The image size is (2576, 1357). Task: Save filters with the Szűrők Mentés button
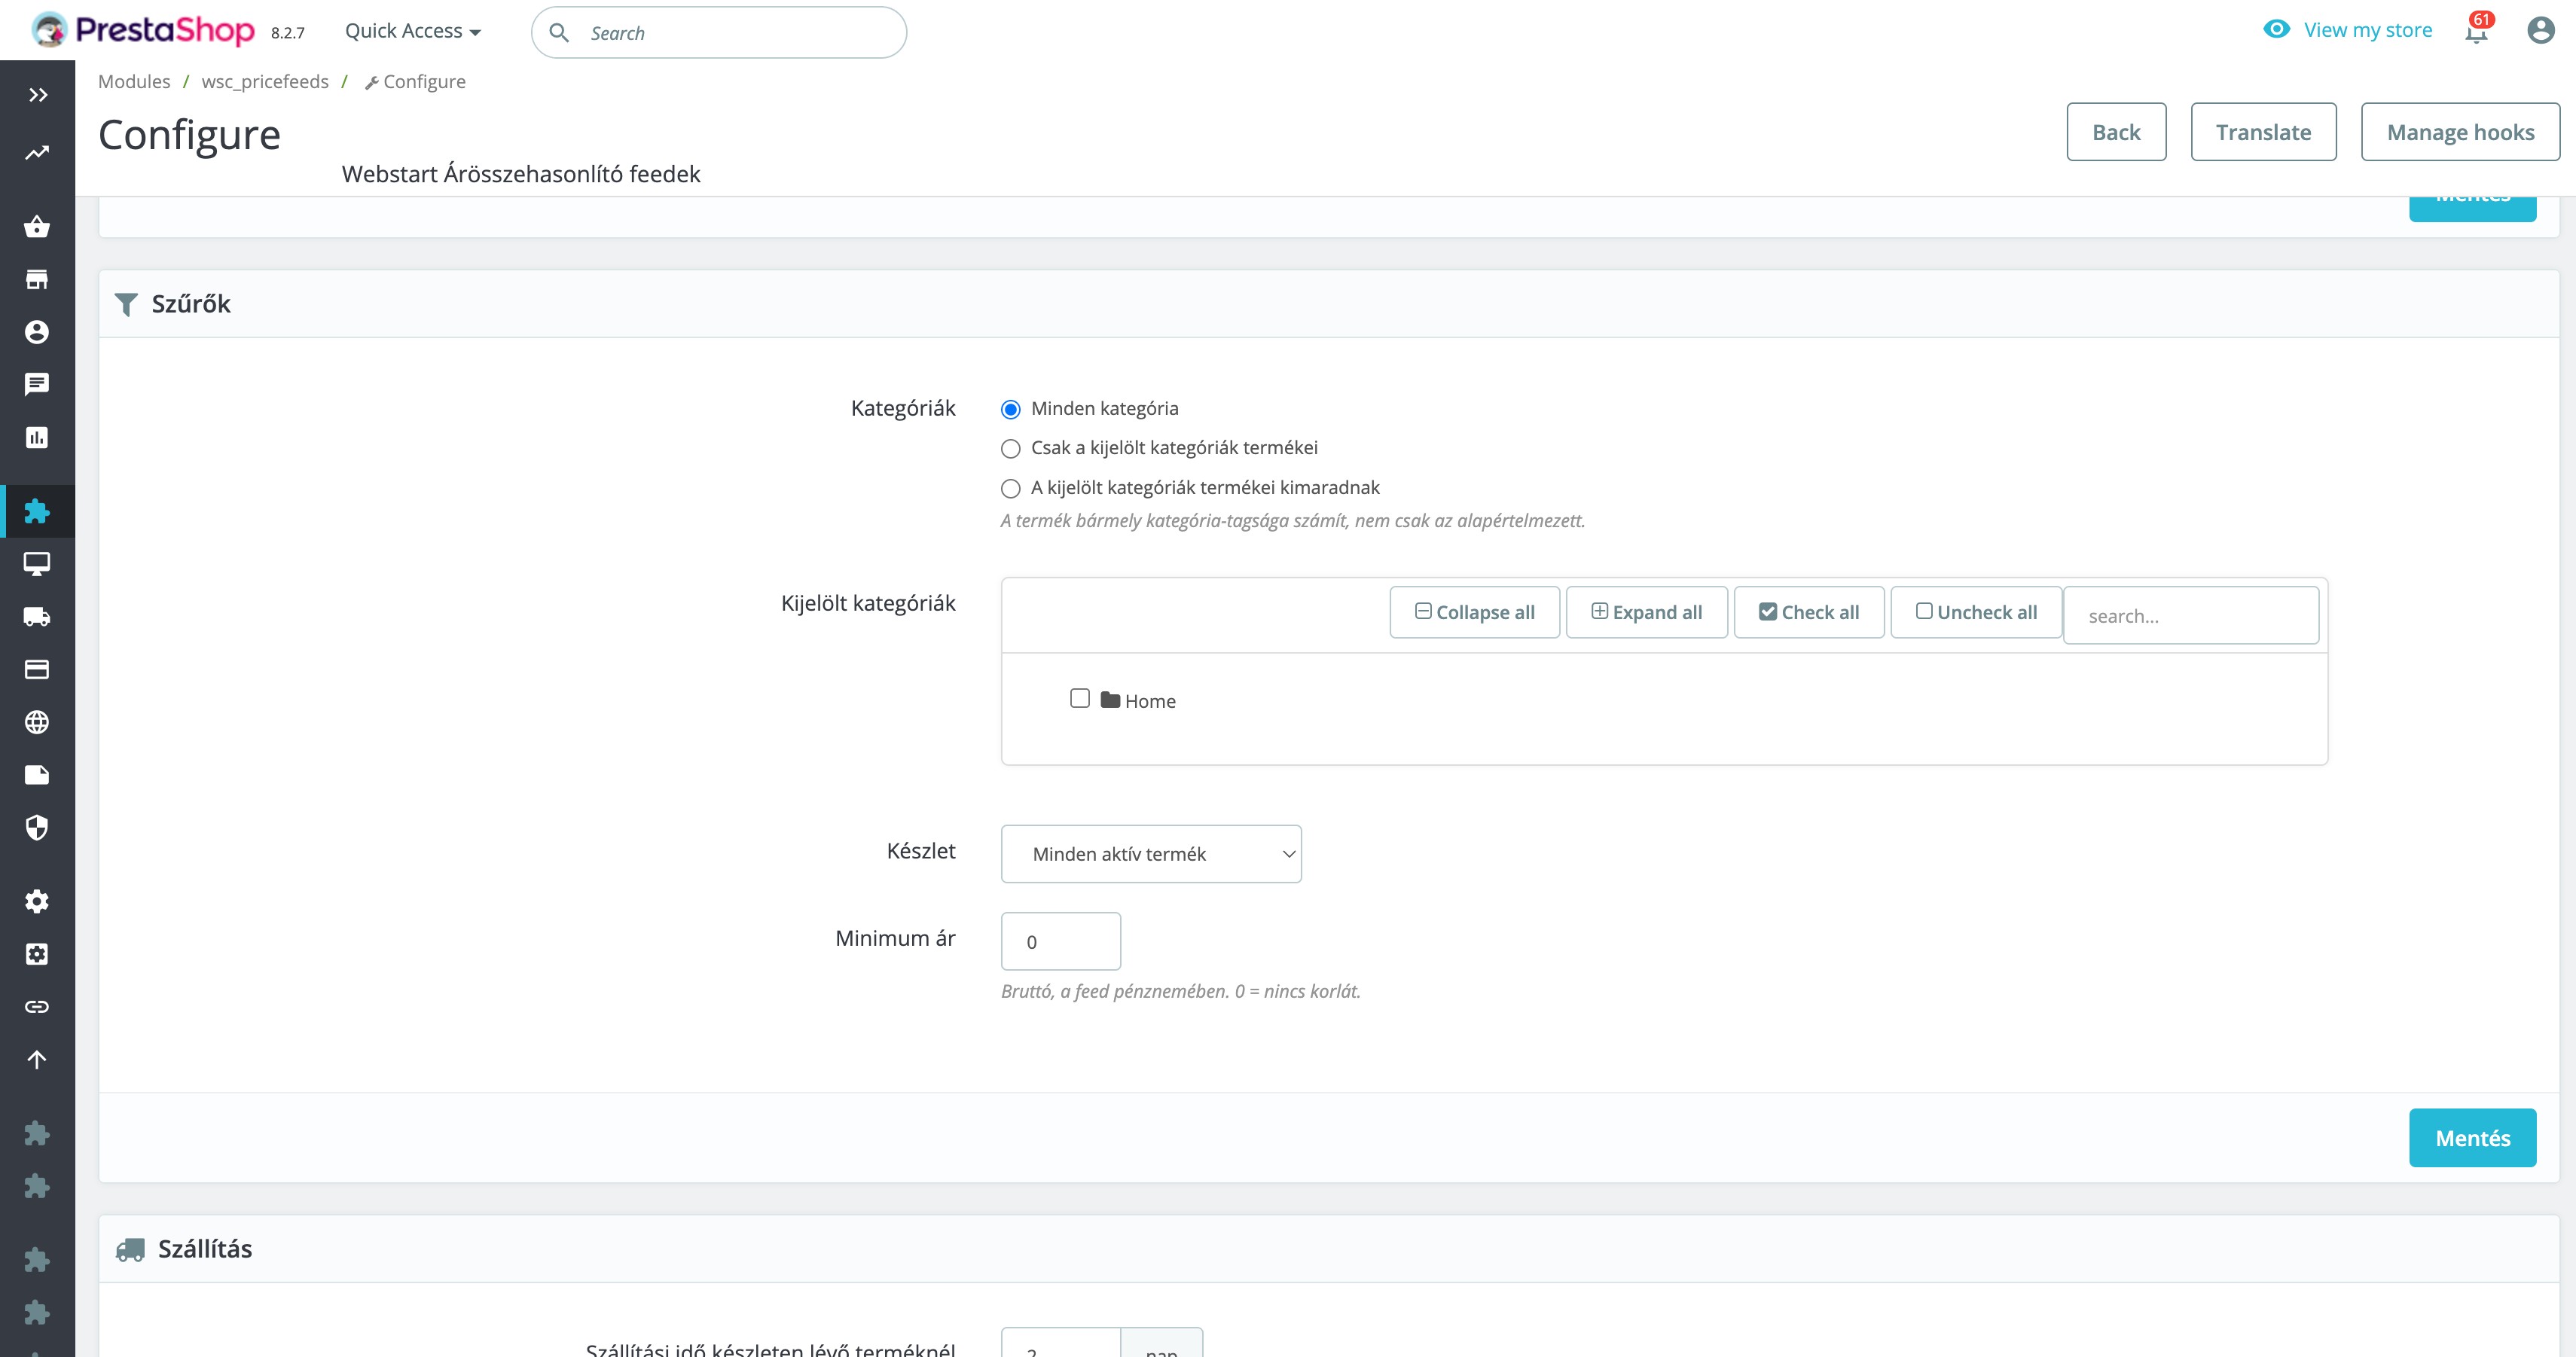click(2473, 1138)
